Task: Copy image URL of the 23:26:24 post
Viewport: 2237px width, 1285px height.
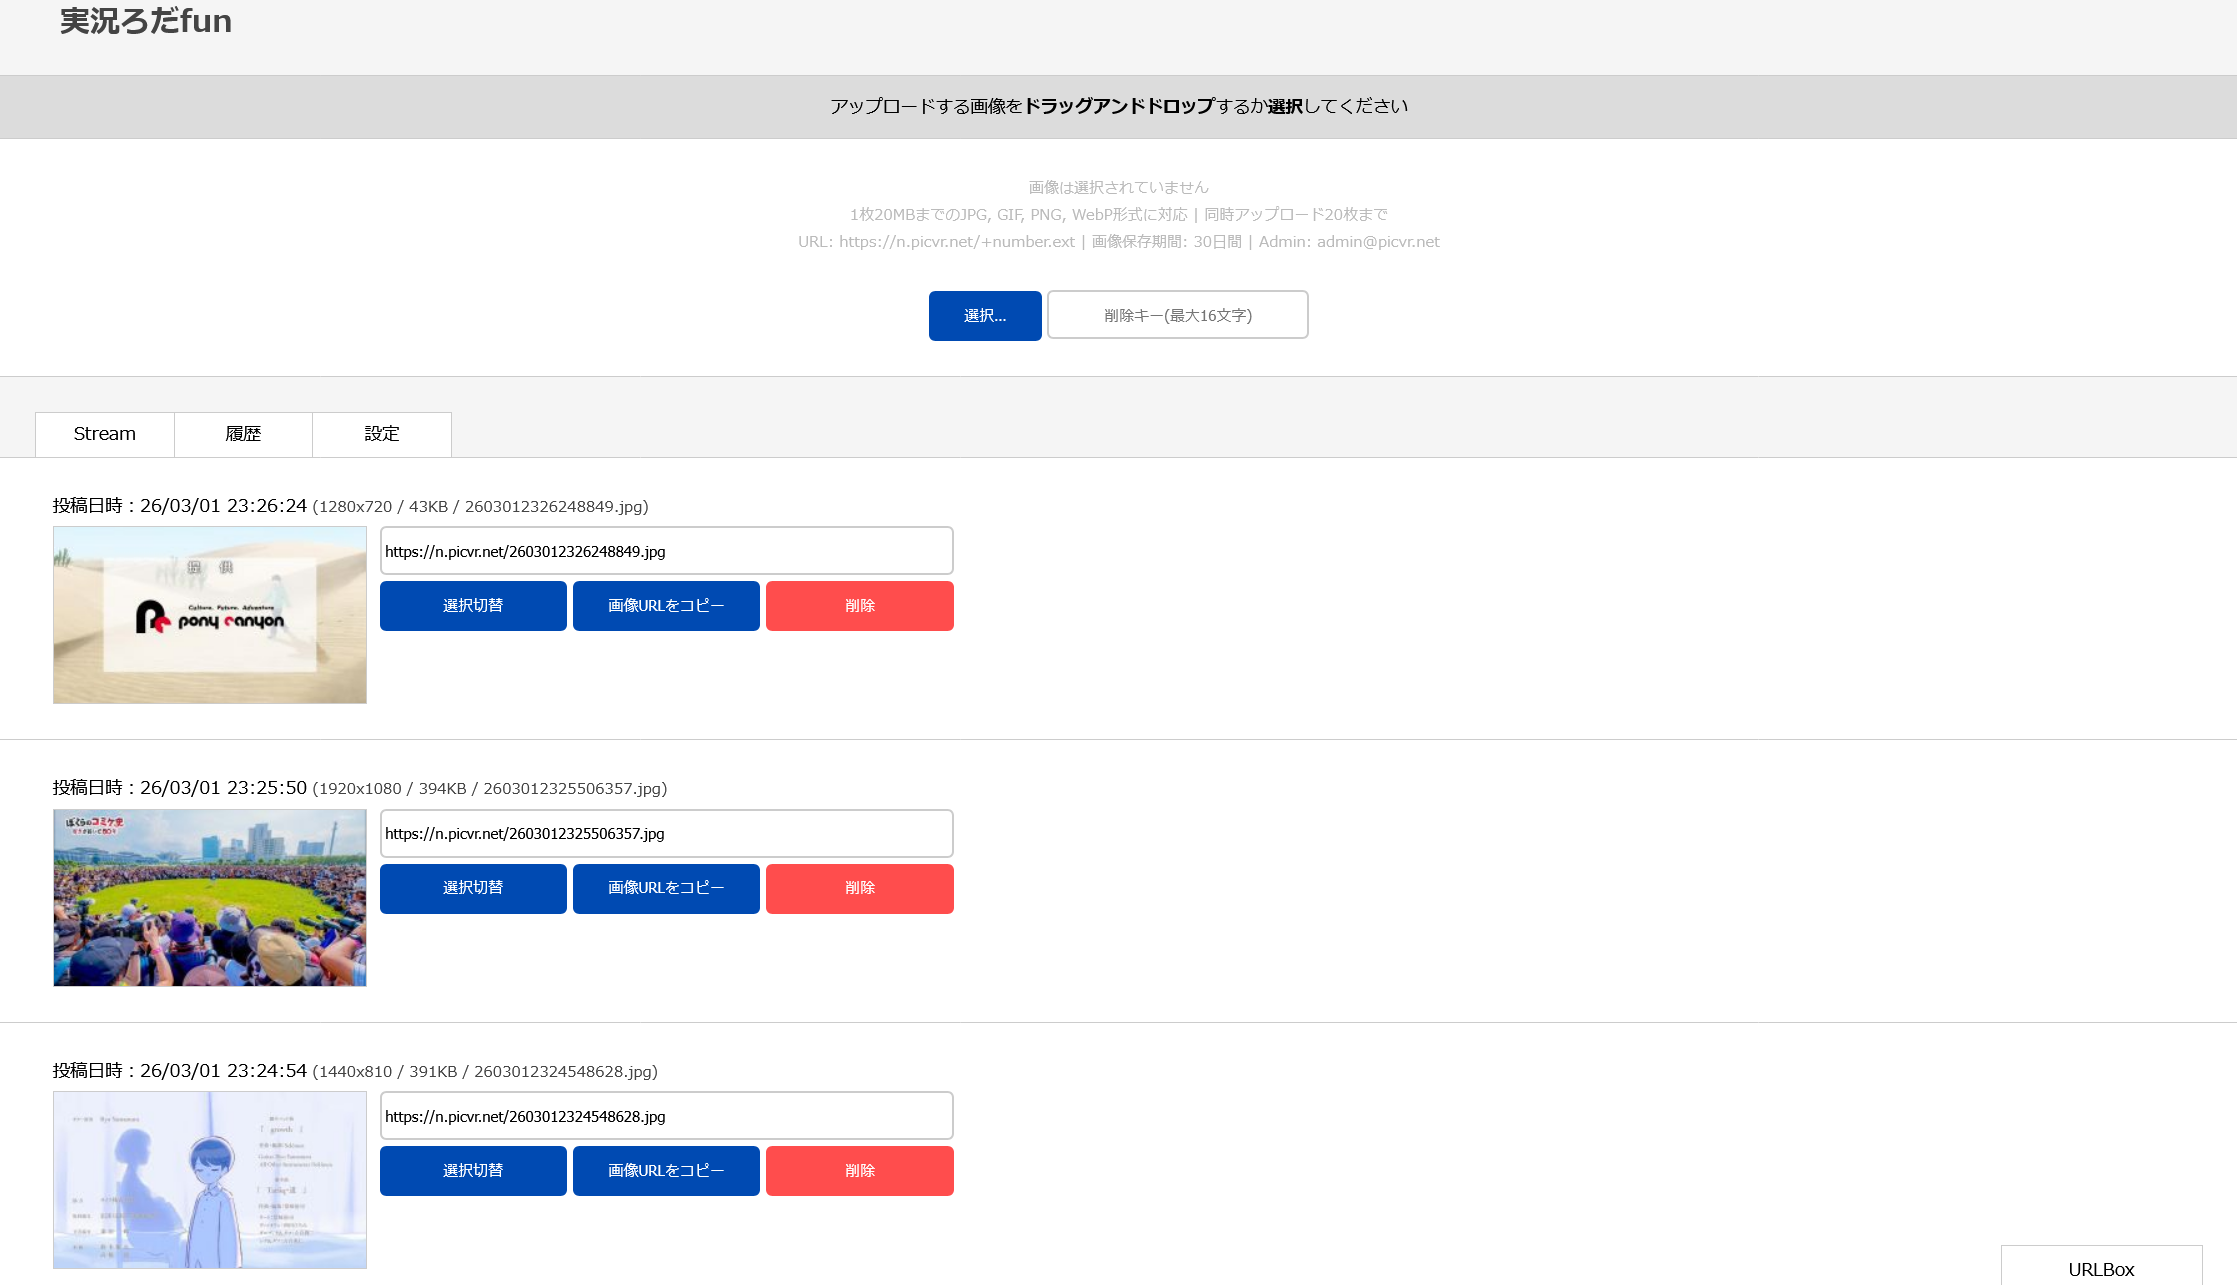Action: click(666, 606)
